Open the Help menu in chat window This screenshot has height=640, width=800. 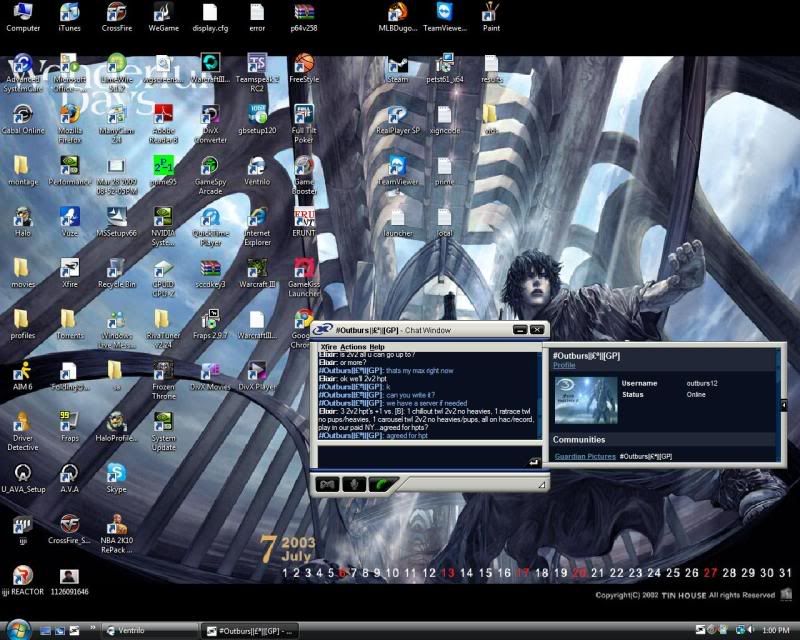(x=377, y=346)
